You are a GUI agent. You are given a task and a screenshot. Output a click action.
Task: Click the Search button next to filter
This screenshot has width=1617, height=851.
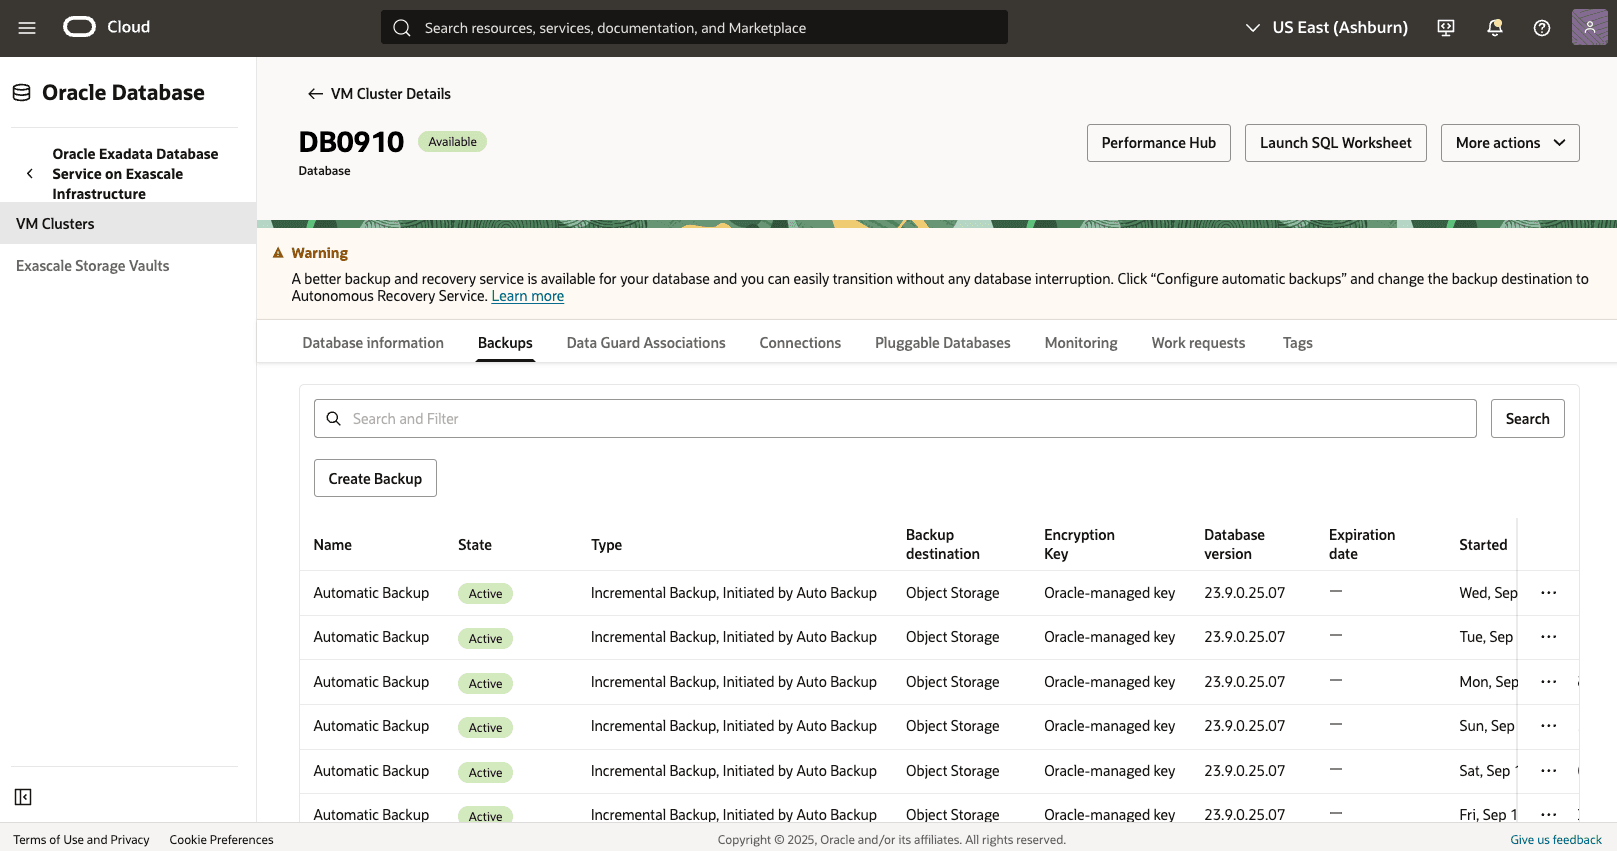pyautogui.click(x=1528, y=419)
